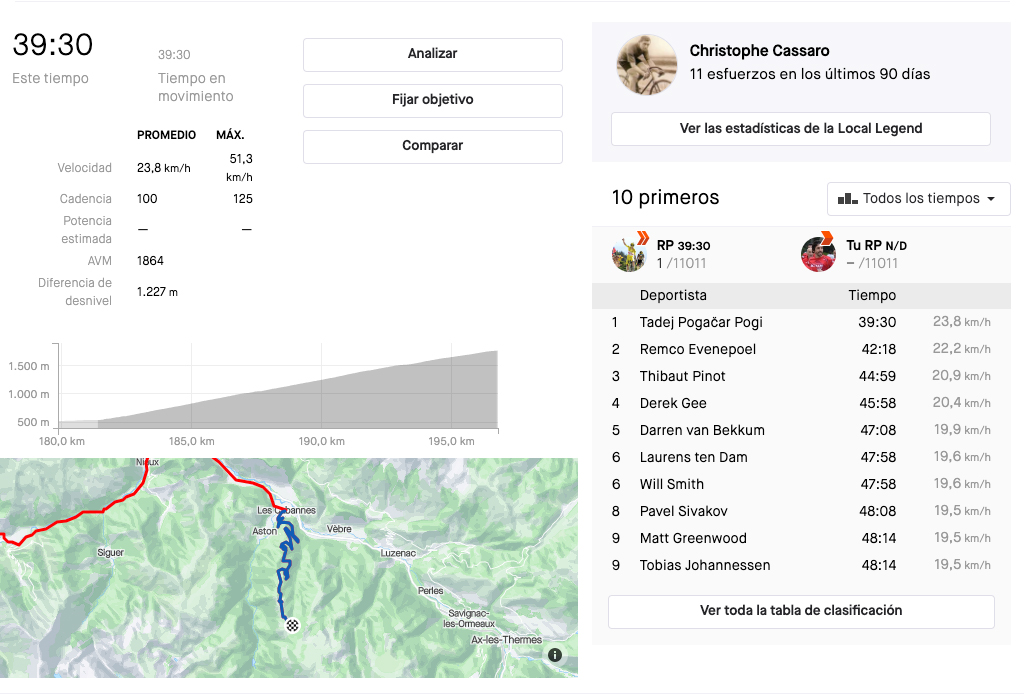
Task: Click the Christophe Cassaro name link
Action: tap(759, 51)
